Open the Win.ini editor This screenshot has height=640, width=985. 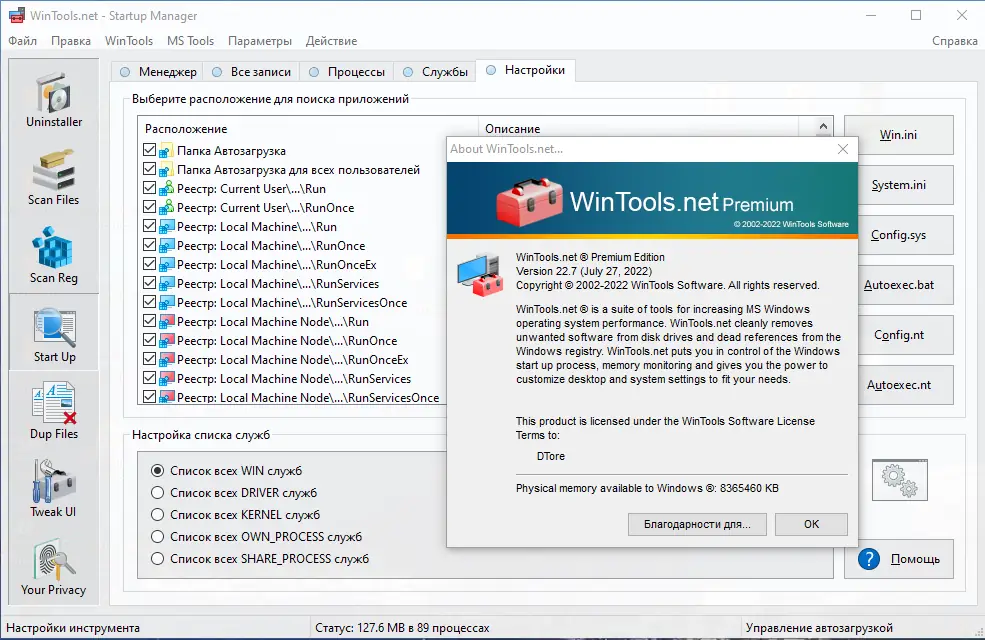tap(899, 134)
